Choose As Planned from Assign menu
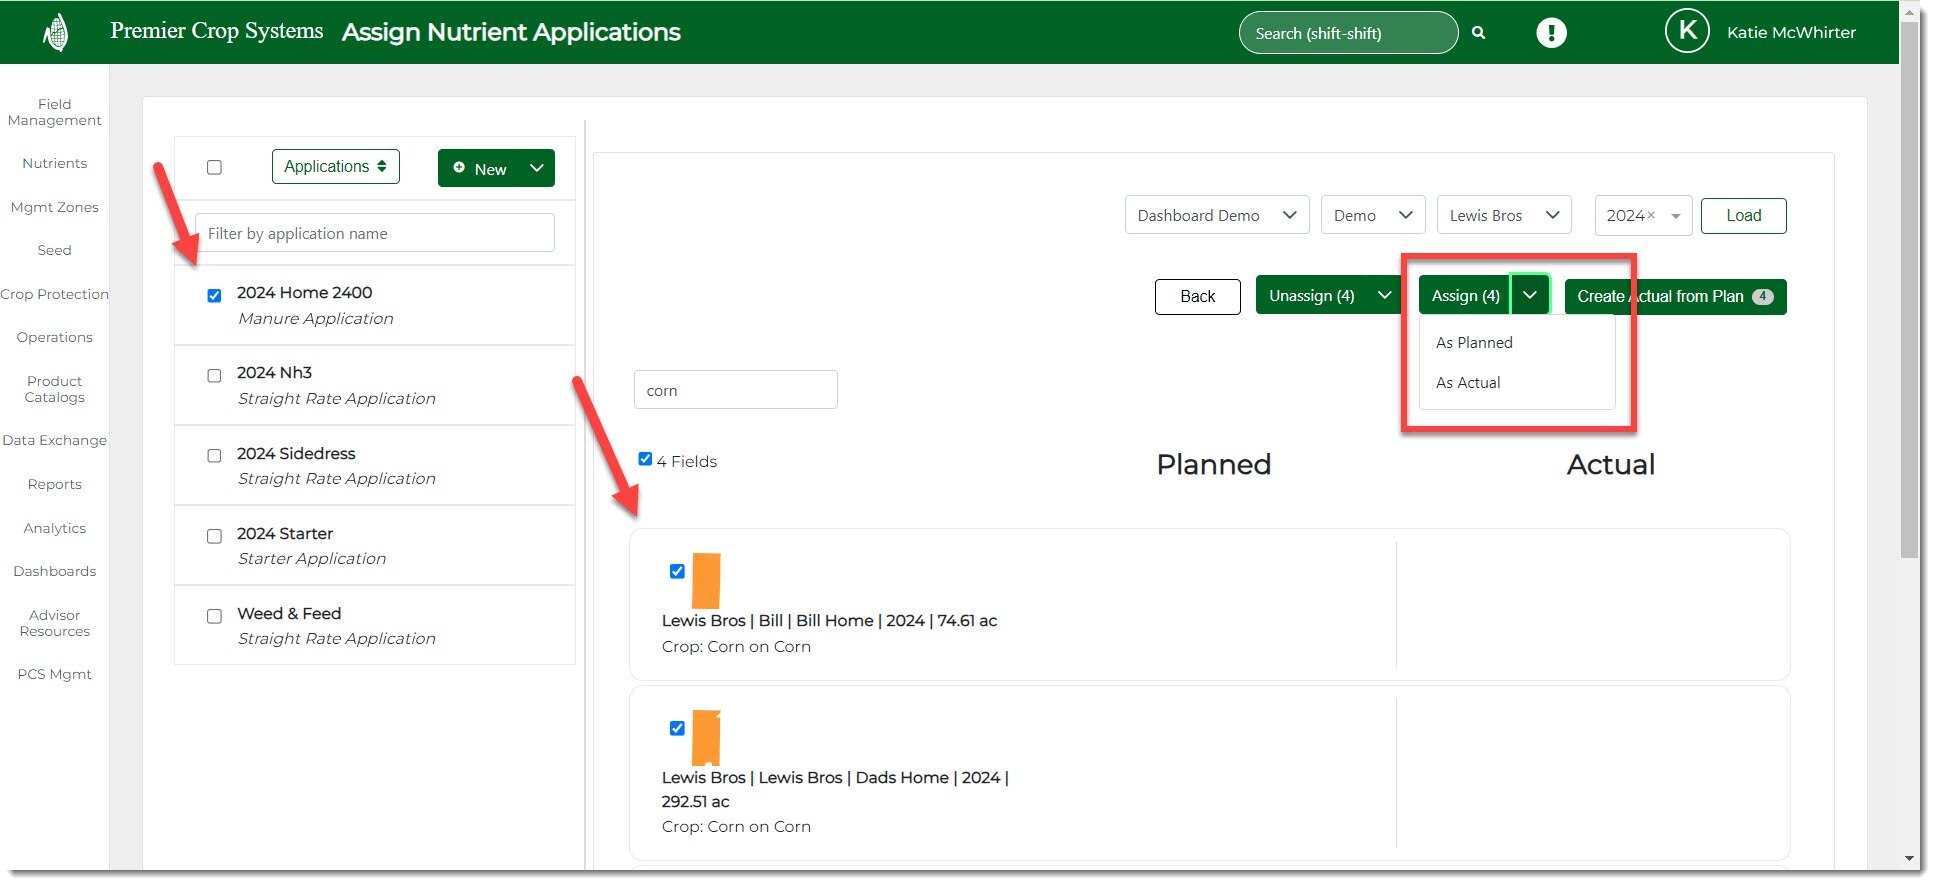The image size is (1935, 885). point(1474,343)
